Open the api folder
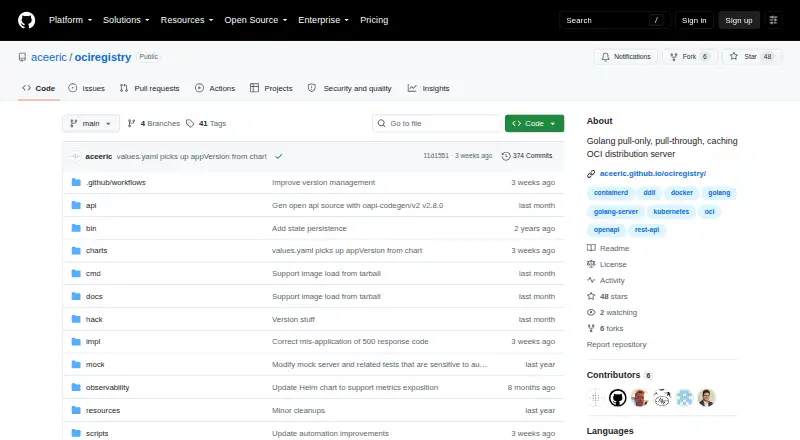Image resolution: width=800 pixels, height=440 pixels. pos(91,205)
